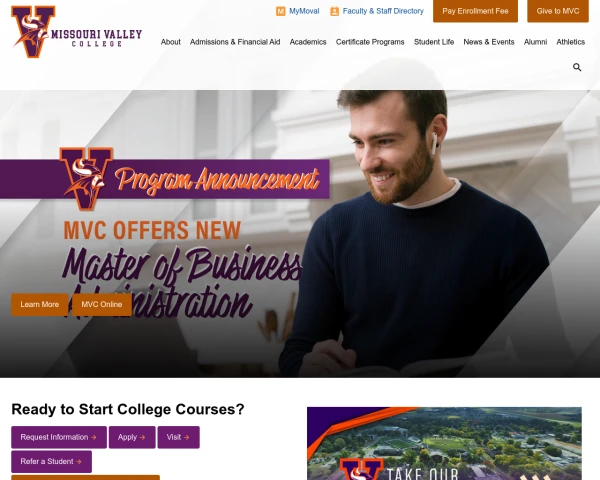Click the arrow on Request Information
The image size is (600, 480).
coord(93,437)
